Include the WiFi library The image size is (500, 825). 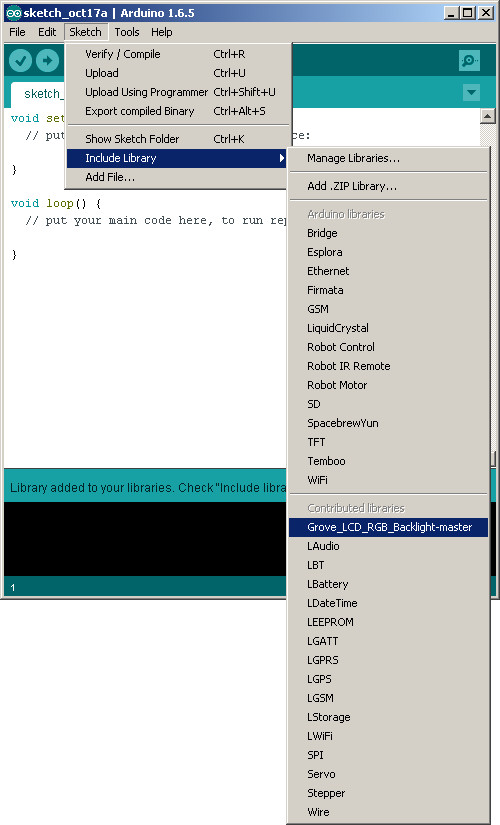(x=388, y=479)
